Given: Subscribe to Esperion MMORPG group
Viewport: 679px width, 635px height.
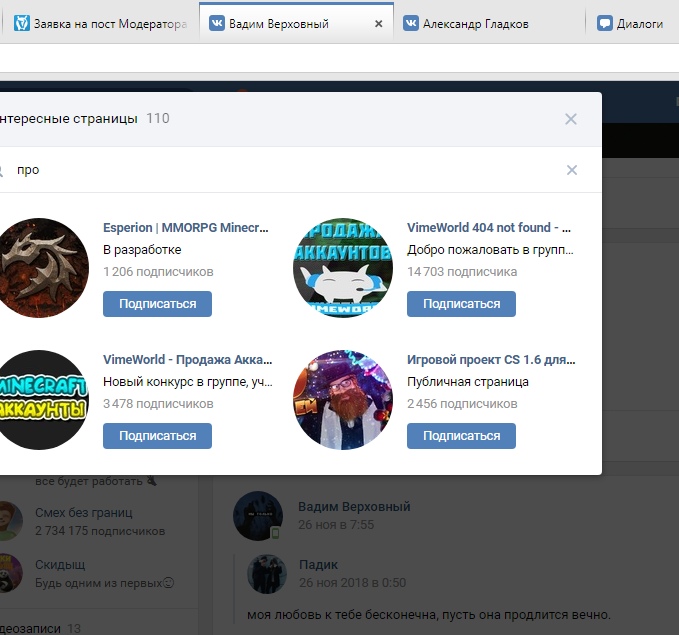Looking at the screenshot, I should coord(157,304).
